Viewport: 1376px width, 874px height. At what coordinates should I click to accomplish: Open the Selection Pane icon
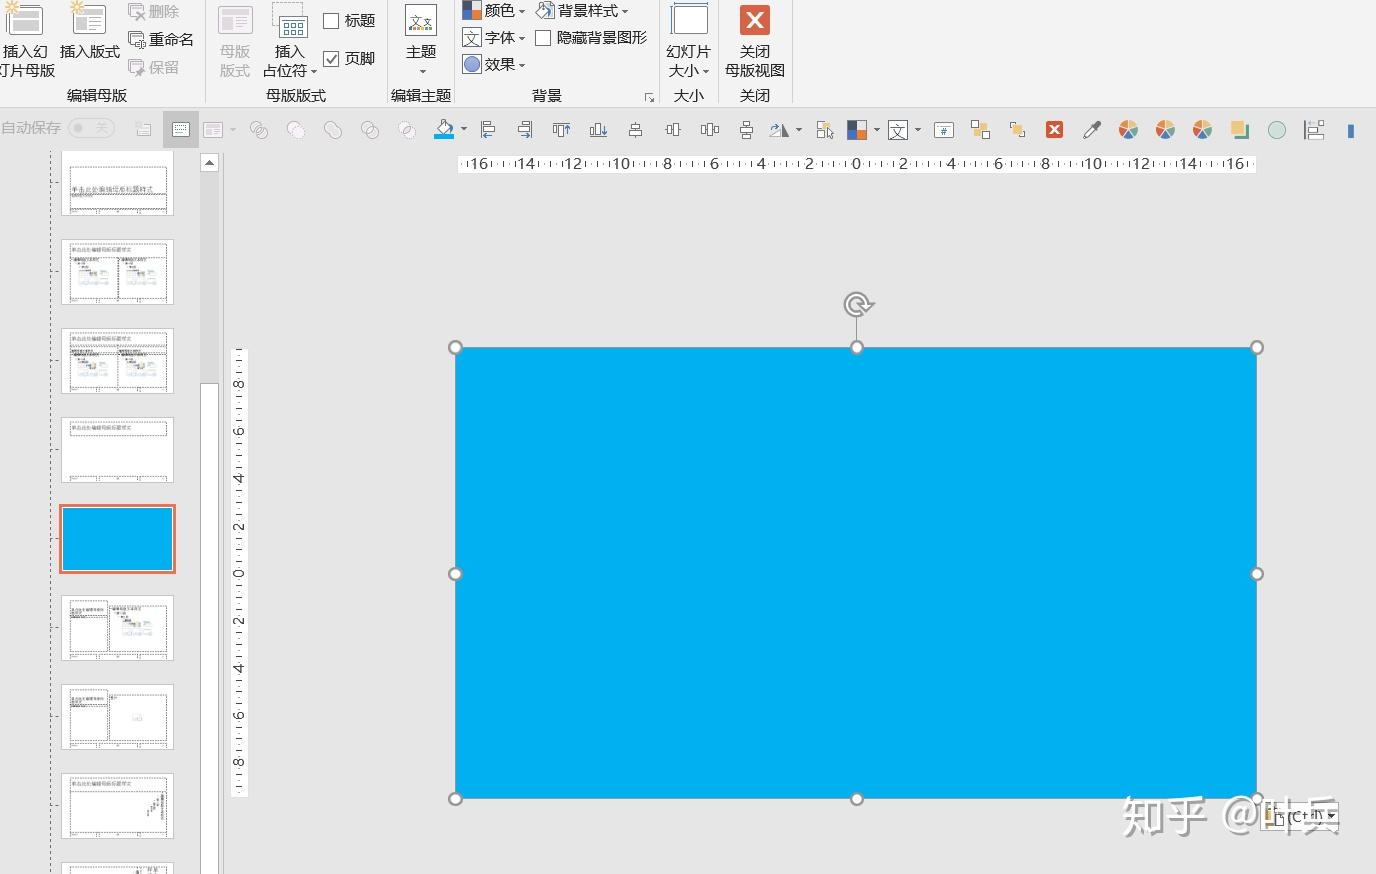point(825,130)
